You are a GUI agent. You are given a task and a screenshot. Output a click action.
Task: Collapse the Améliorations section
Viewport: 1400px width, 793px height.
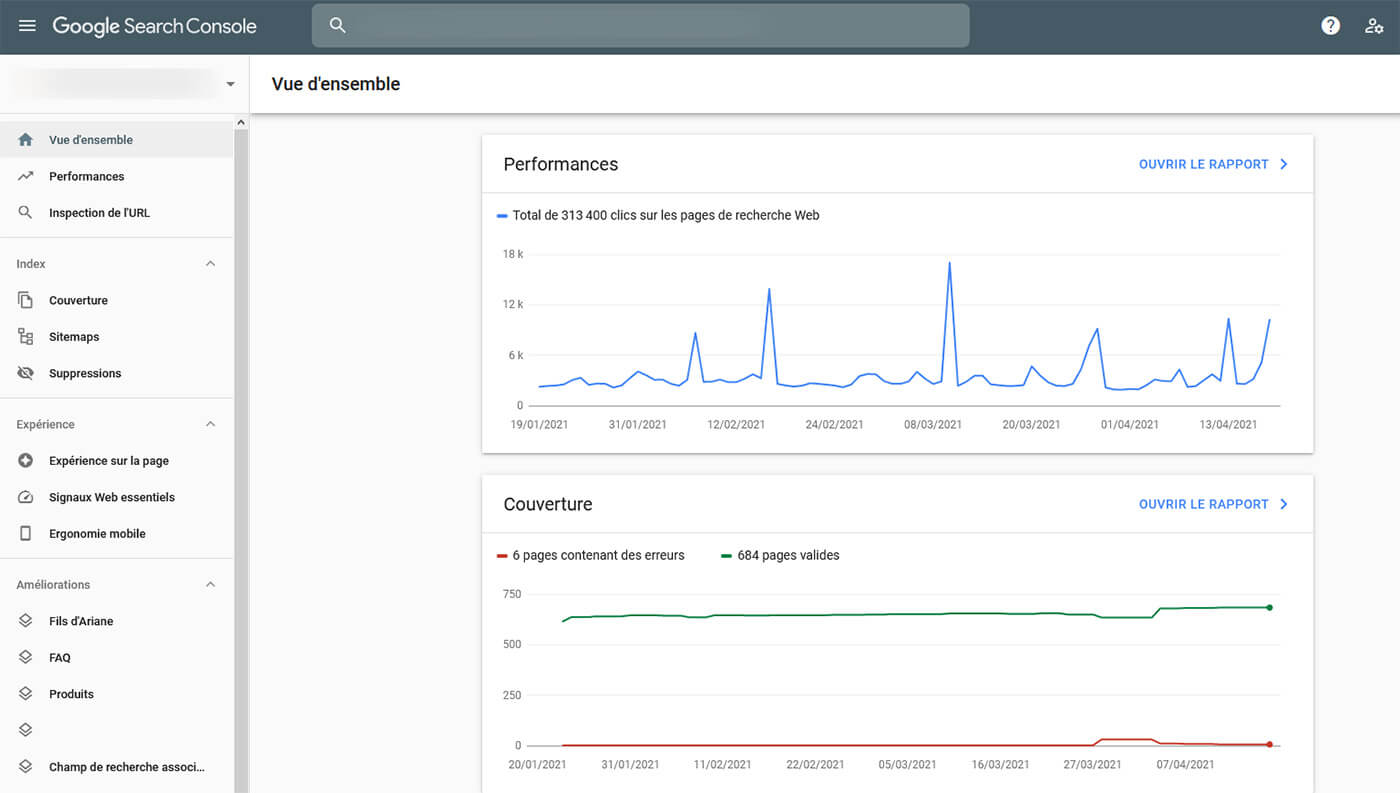tap(210, 585)
